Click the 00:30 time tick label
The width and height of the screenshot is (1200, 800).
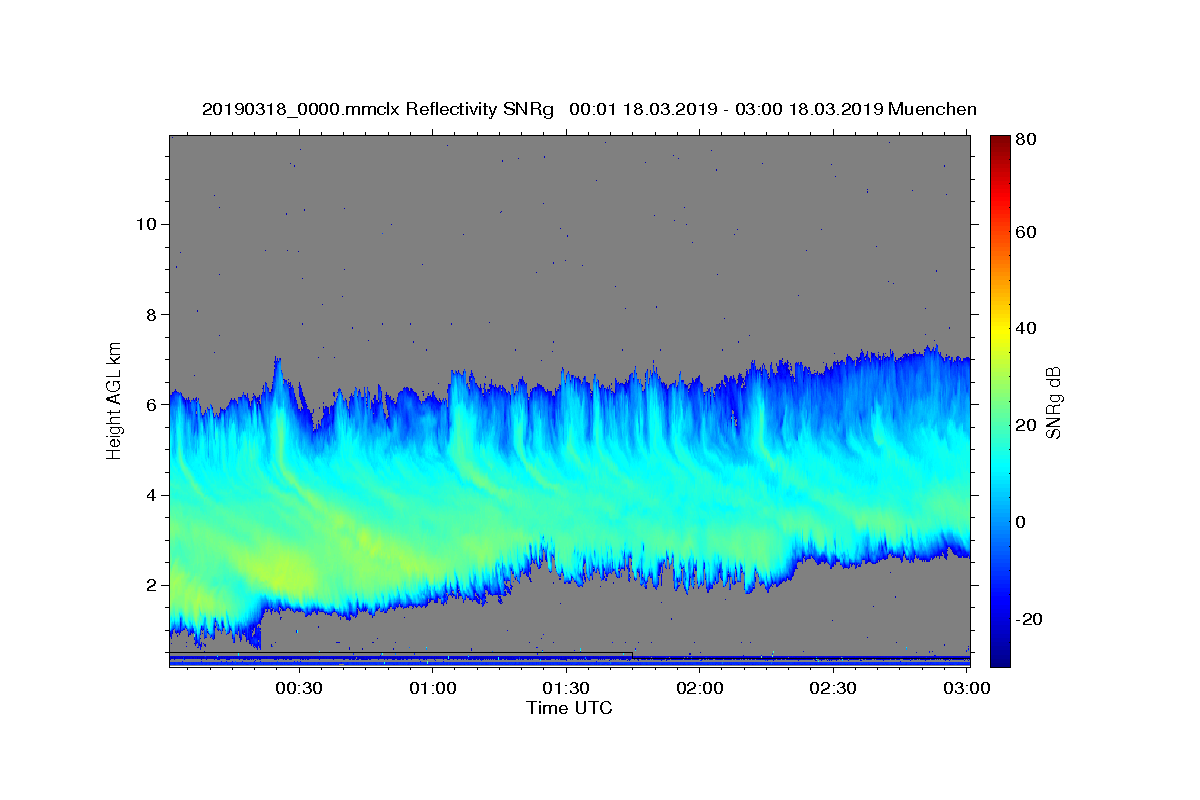tap(298, 689)
